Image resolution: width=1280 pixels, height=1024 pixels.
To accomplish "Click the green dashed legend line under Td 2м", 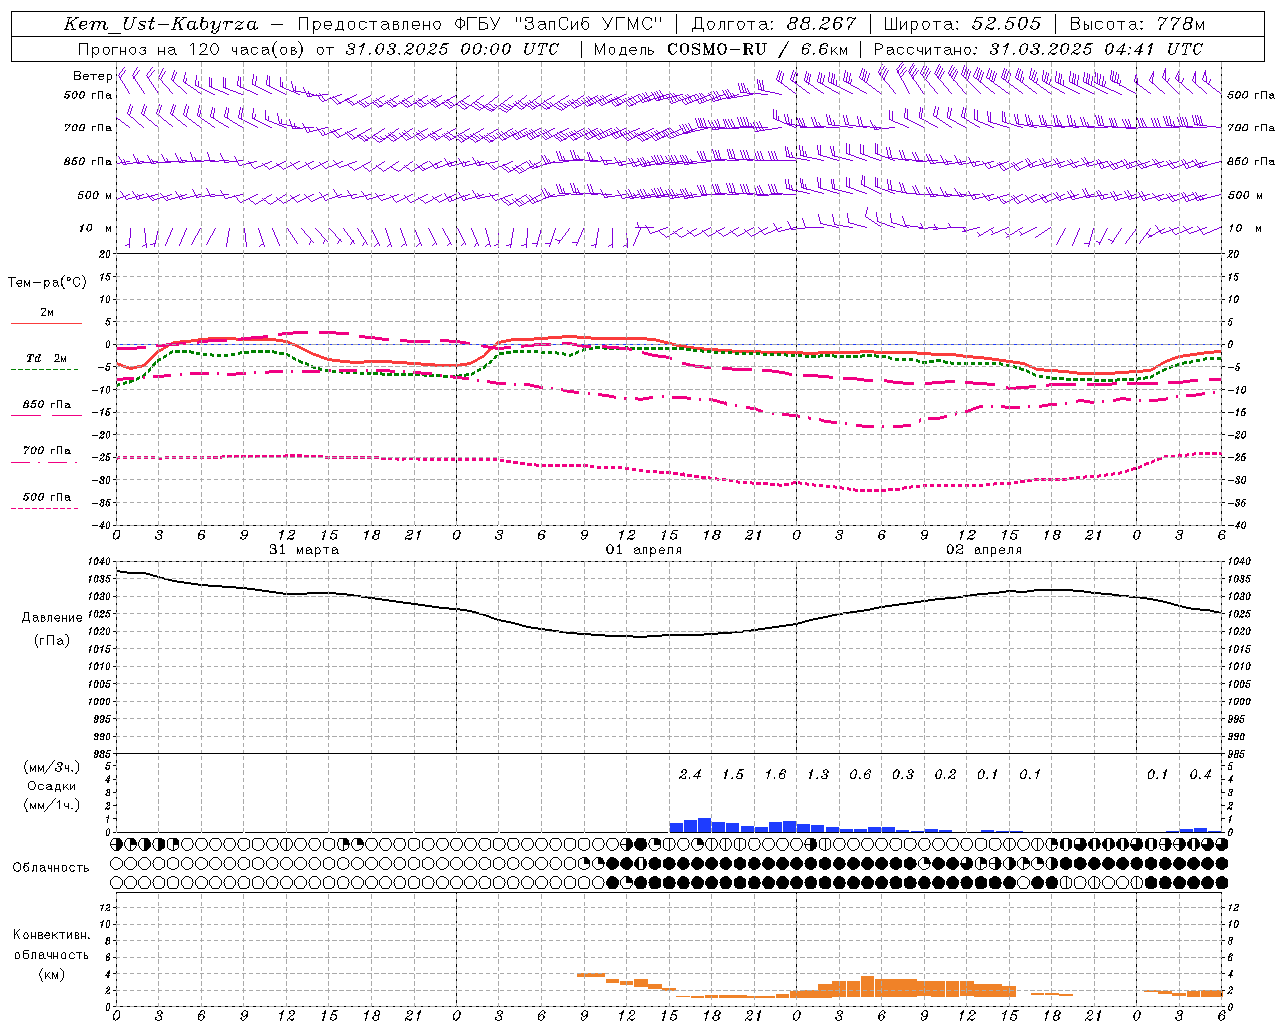I will (45, 369).
